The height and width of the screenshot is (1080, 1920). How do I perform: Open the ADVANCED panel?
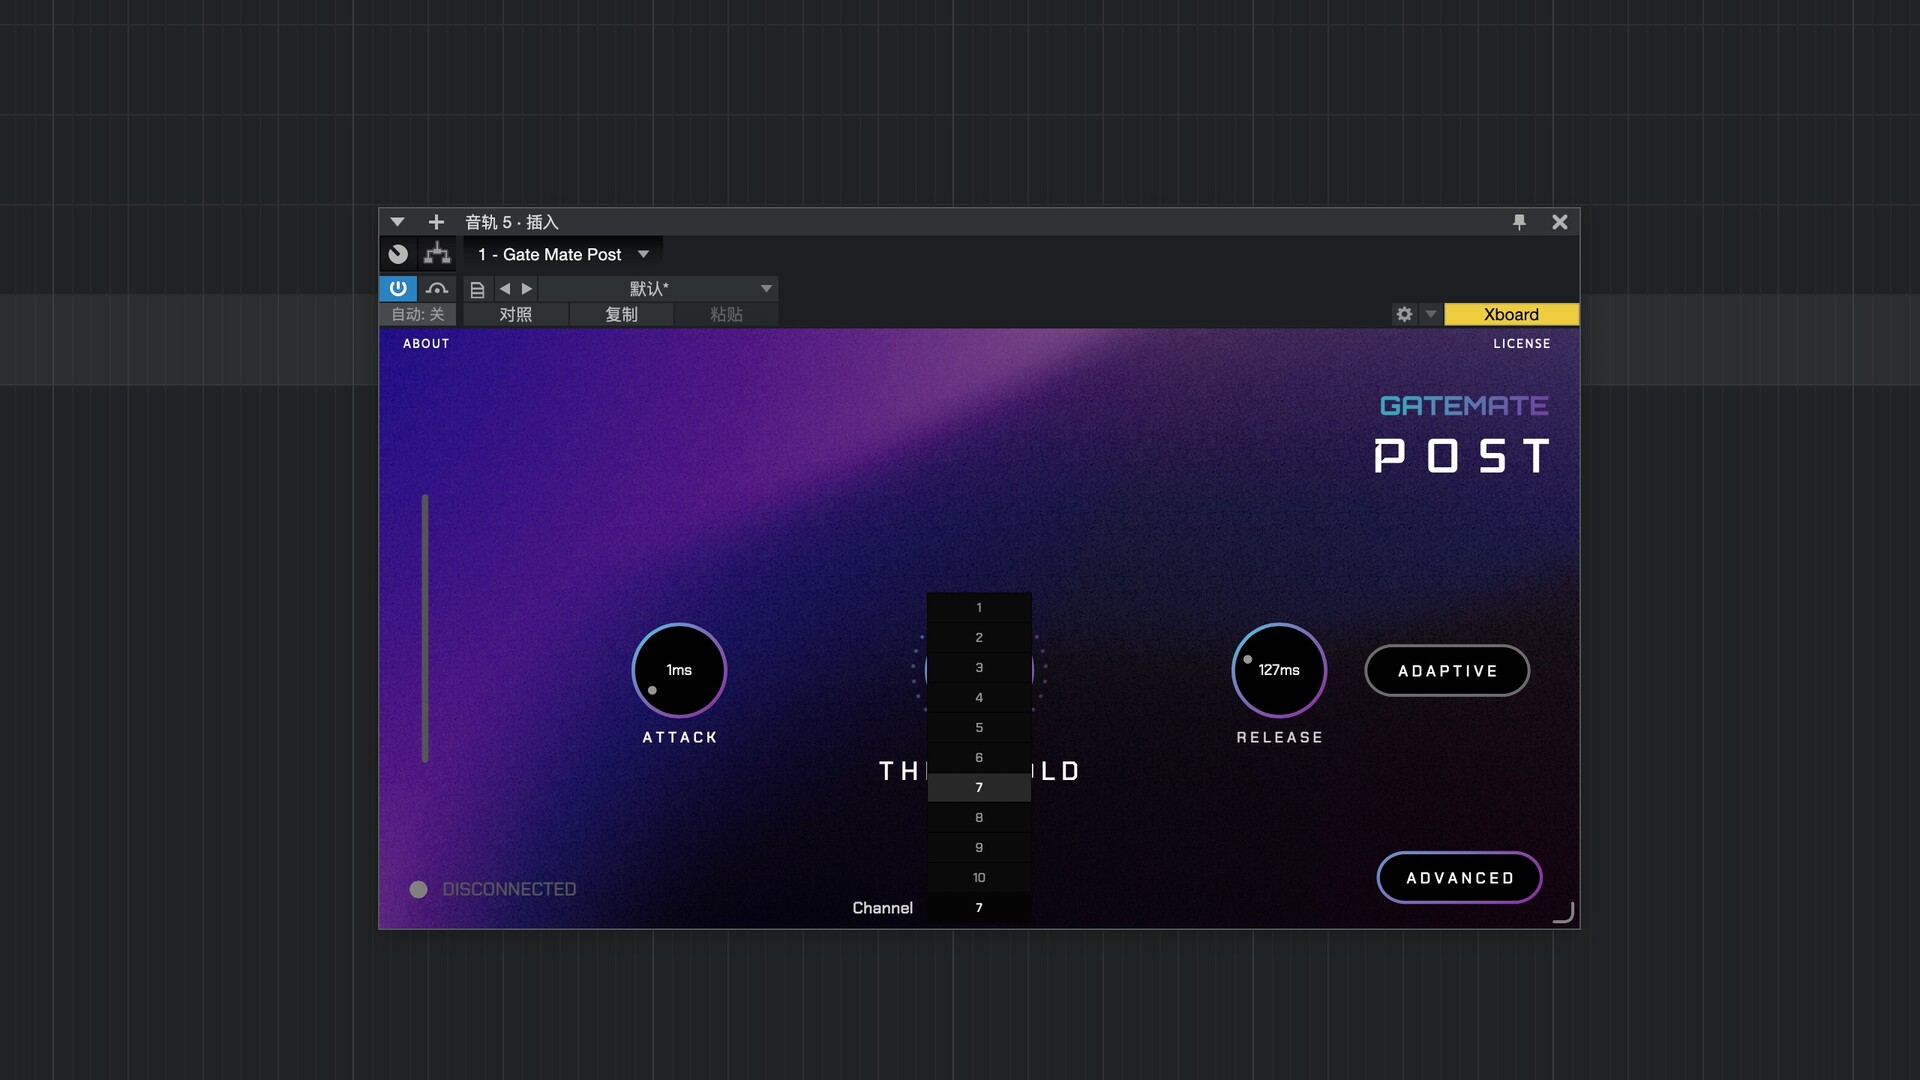[1459, 878]
